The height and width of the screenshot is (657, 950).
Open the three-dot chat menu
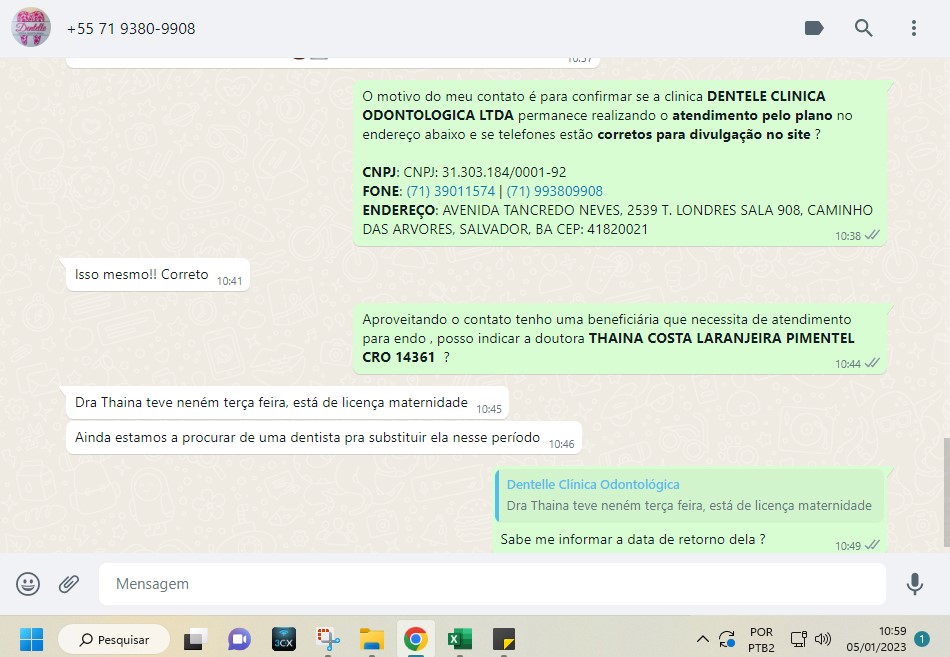point(914,28)
